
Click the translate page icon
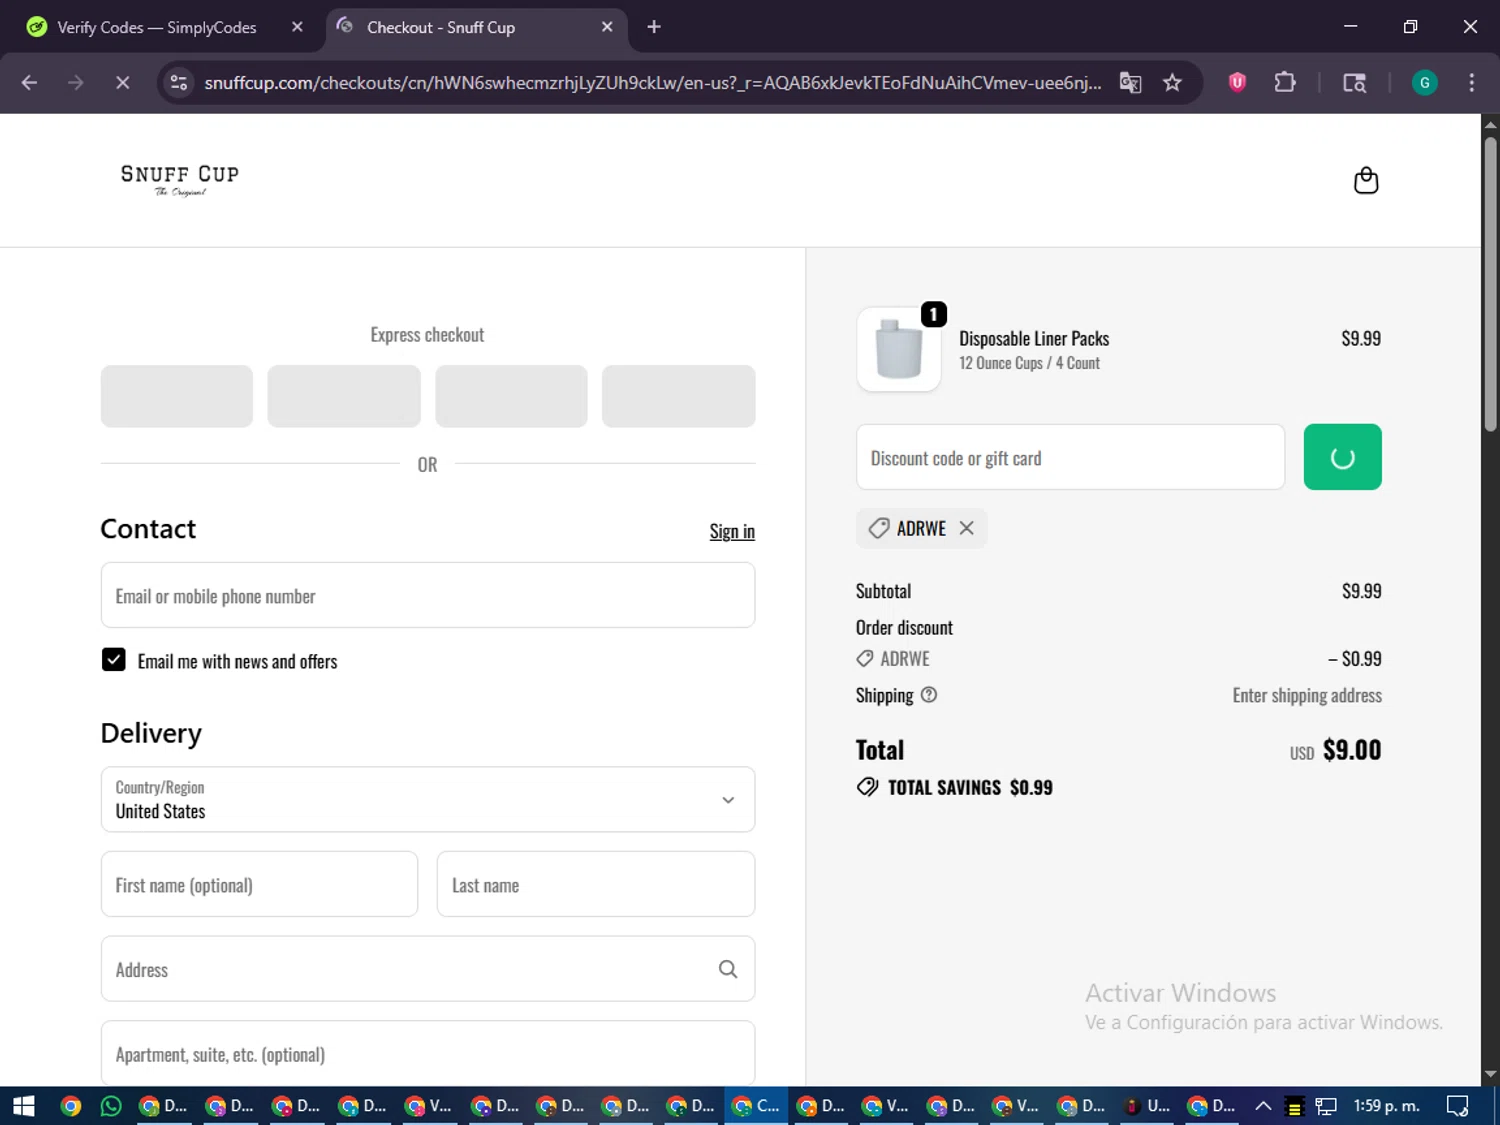(1130, 83)
